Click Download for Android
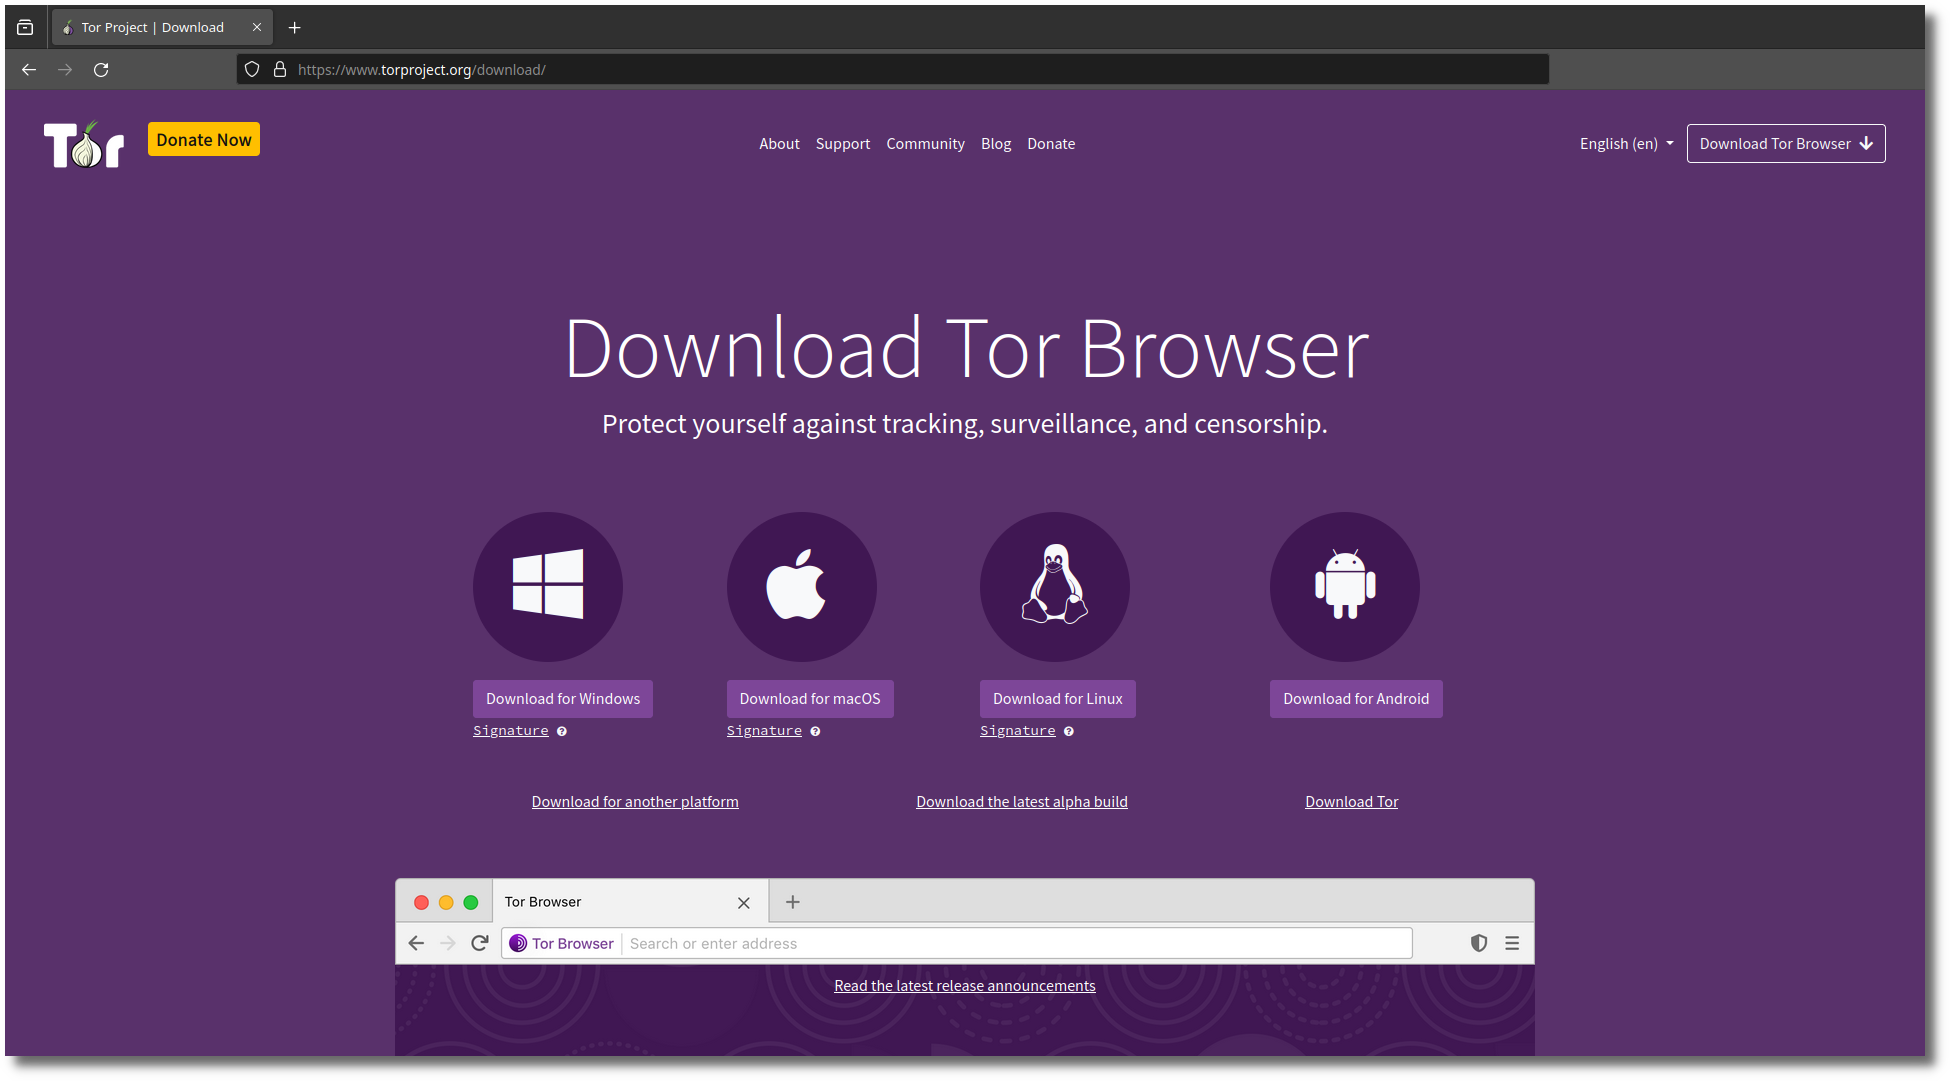Viewport: 1950px width, 1081px height. pyautogui.click(x=1356, y=699)
